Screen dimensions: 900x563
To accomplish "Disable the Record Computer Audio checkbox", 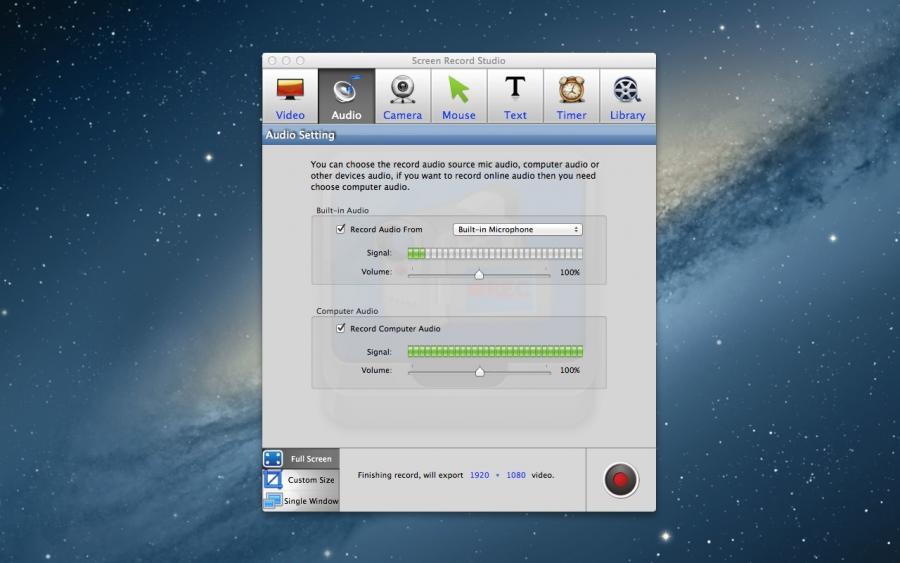I will 341,328.
